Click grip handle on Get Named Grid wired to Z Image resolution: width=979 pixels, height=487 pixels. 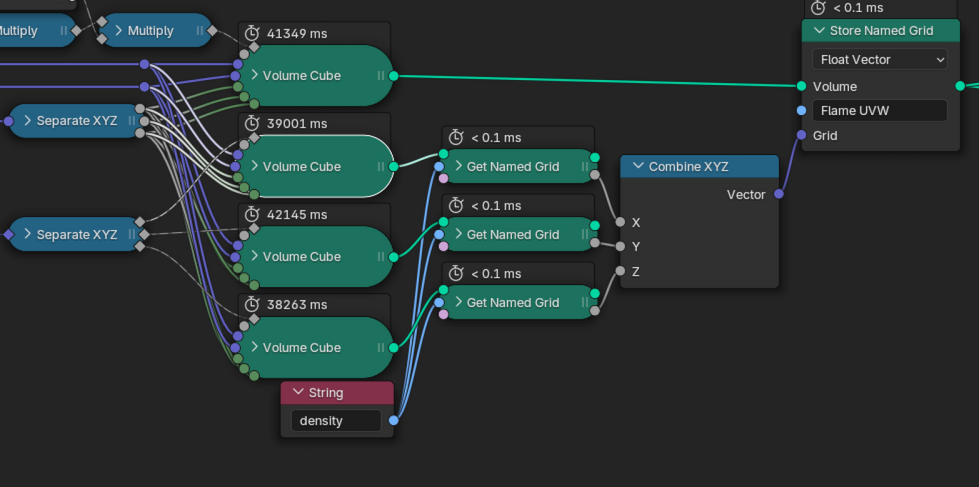[x=585, y=302]
